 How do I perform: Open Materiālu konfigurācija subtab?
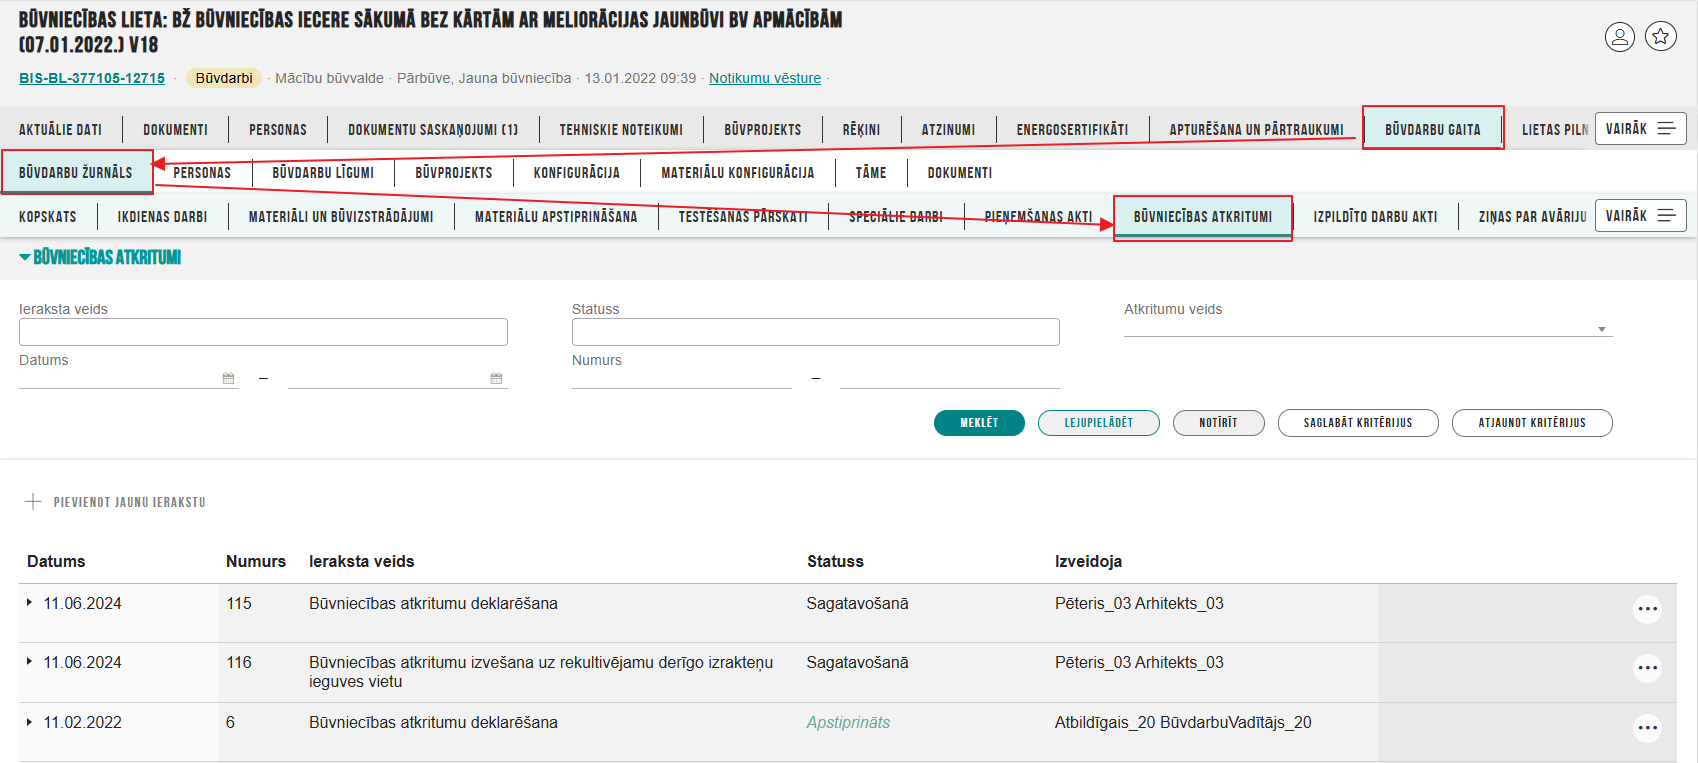click(x=738, y=173)
